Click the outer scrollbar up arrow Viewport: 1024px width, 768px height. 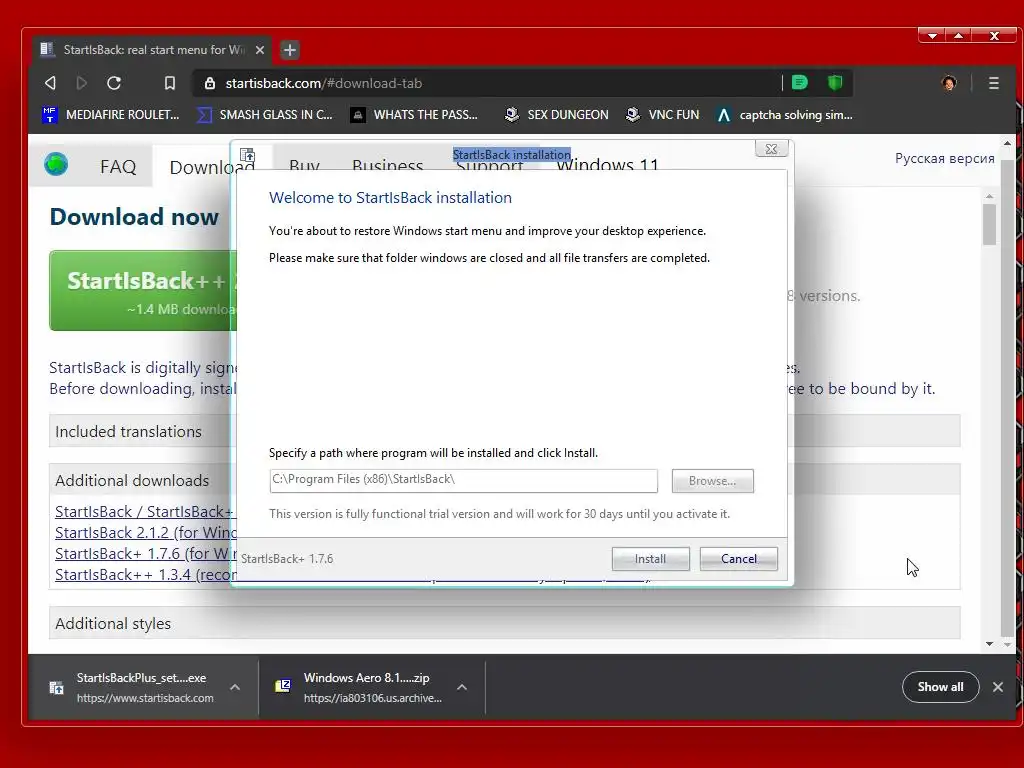pos(1007,143)
